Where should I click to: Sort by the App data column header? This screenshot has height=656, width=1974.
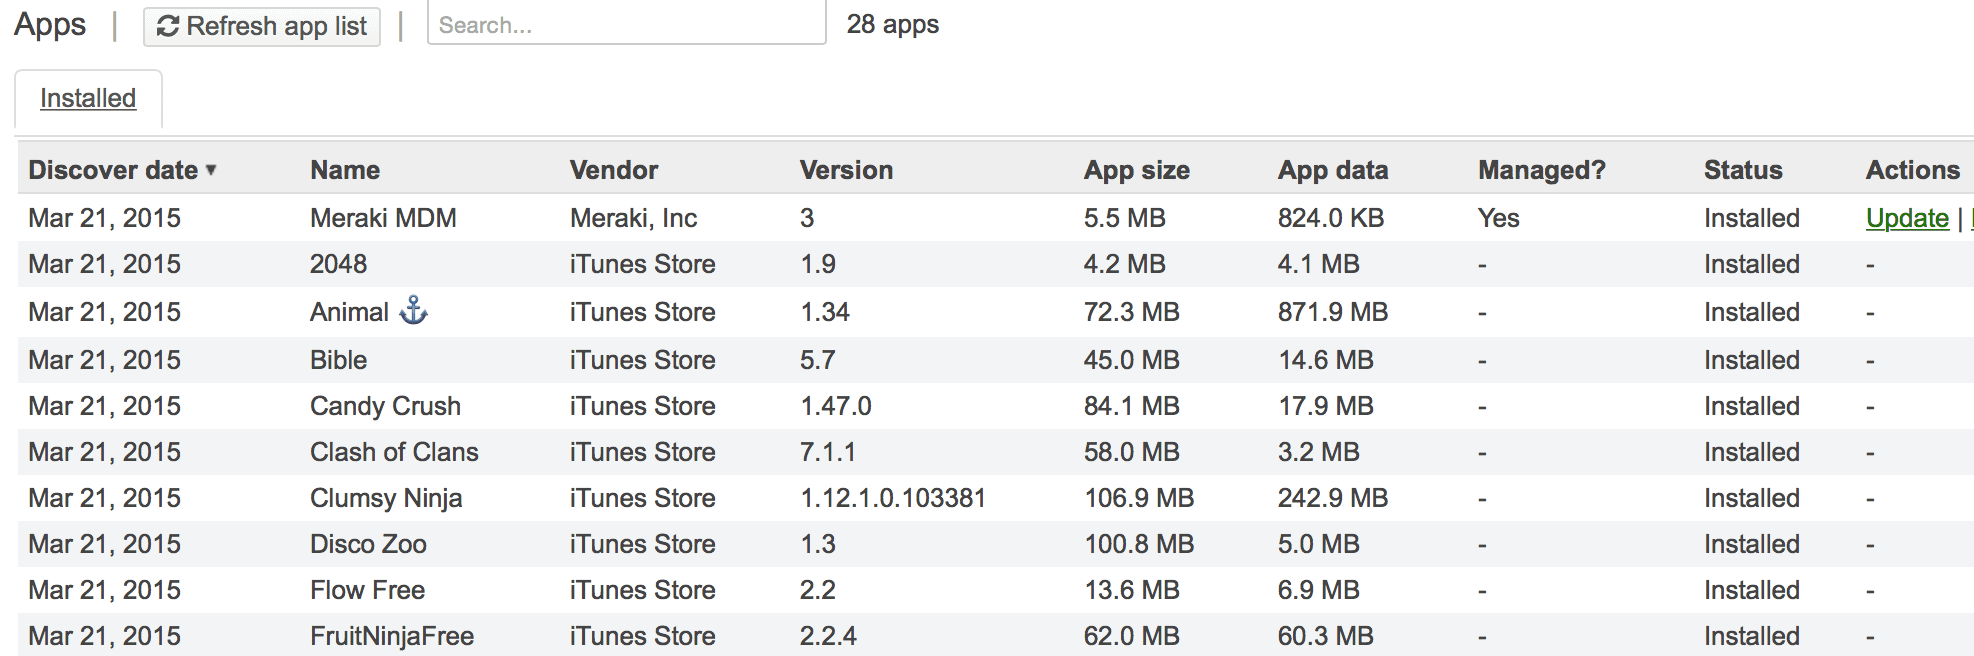click(x=1333, y=170)
